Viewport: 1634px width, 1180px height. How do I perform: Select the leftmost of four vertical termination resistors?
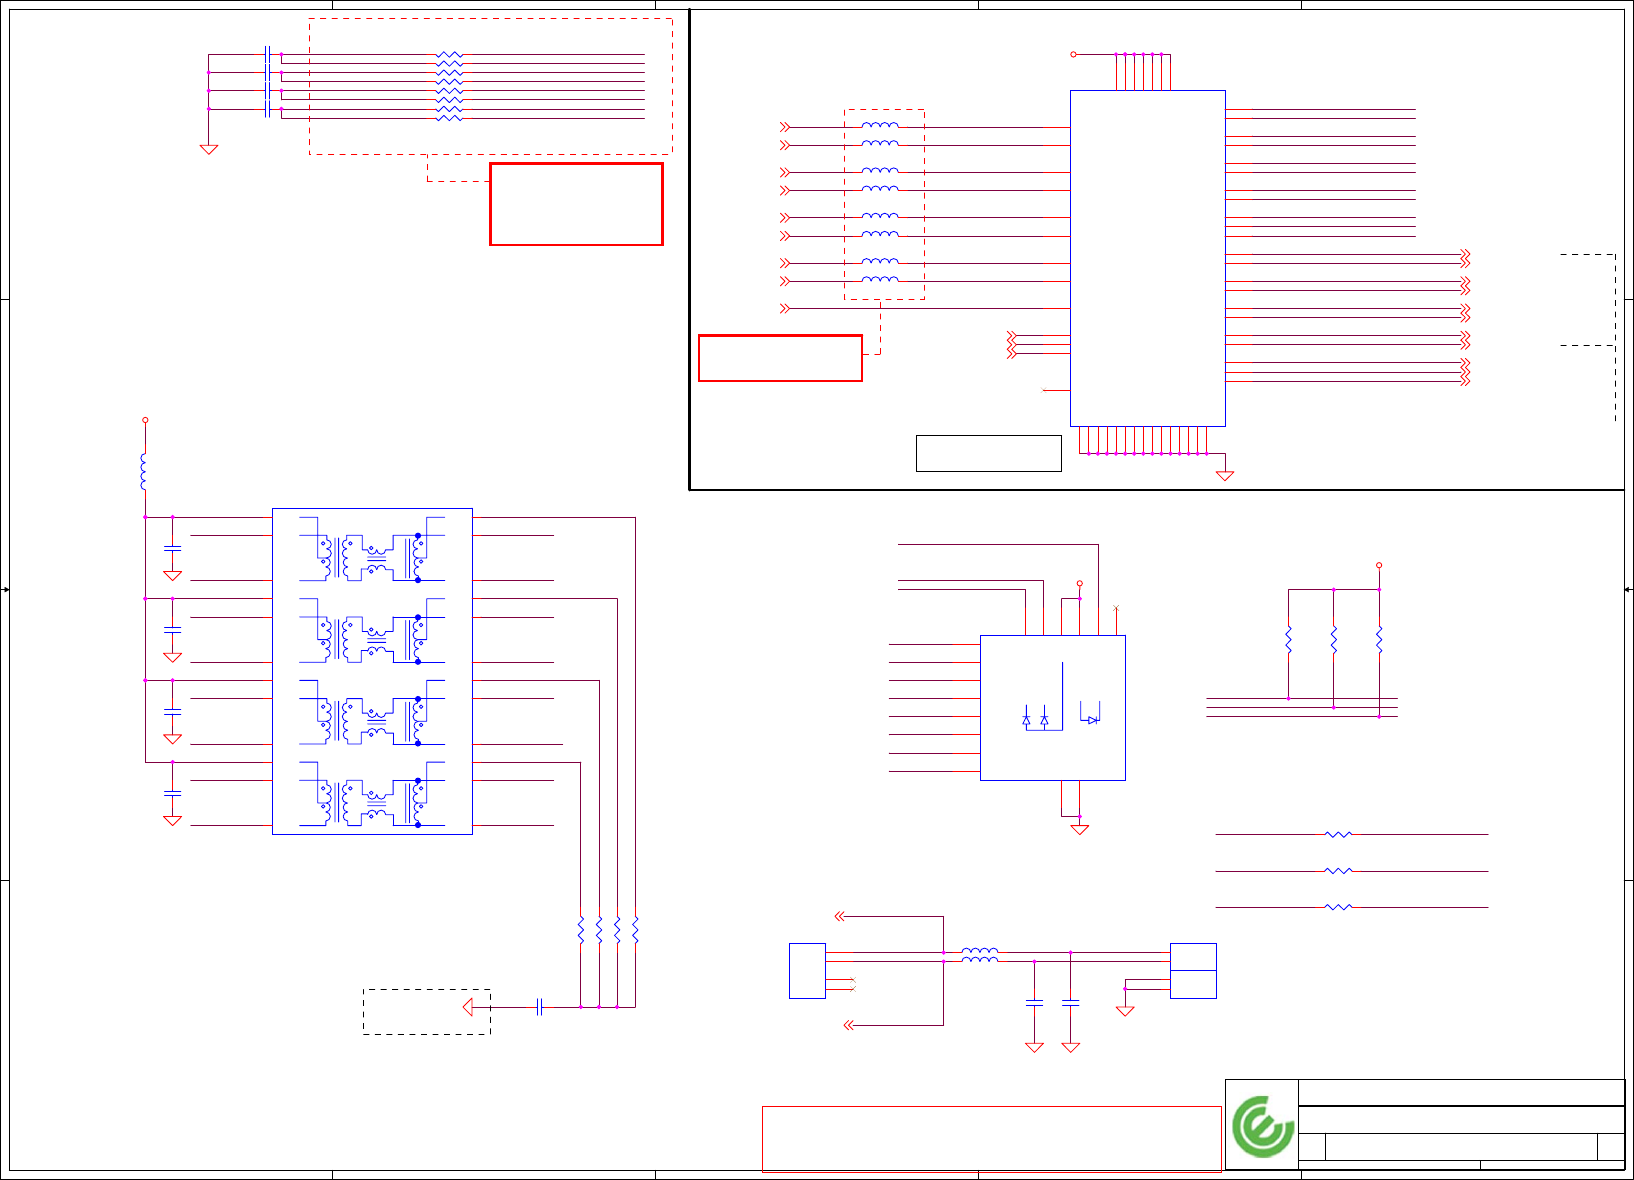[581, 930]
